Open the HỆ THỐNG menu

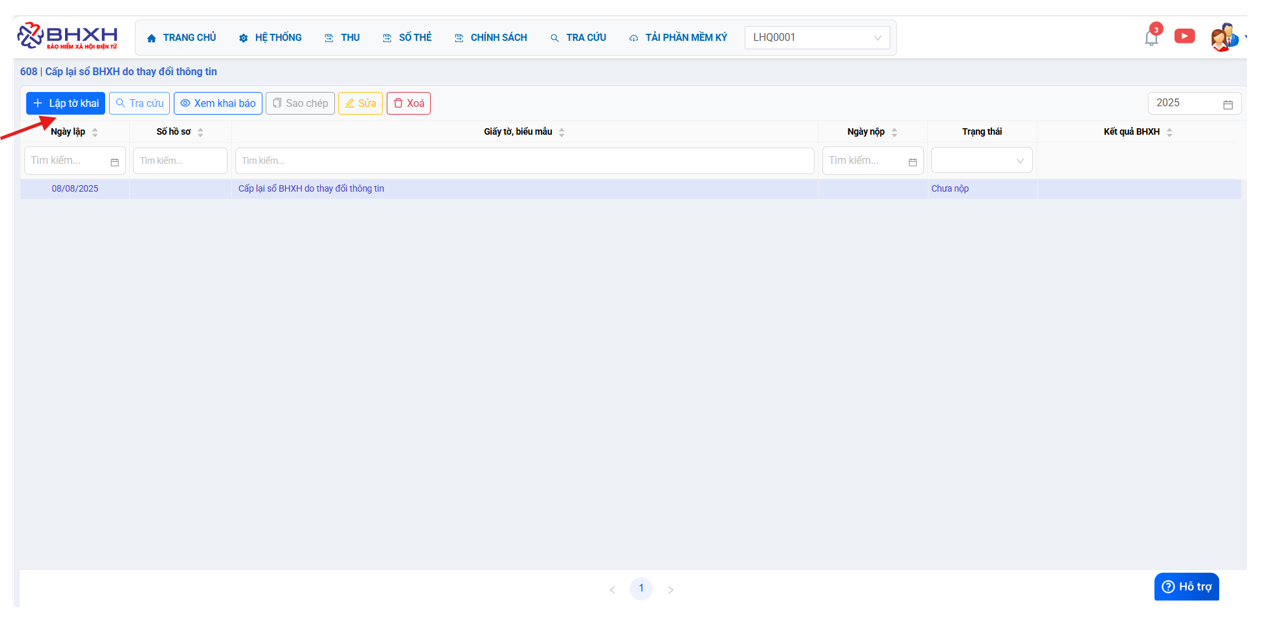270,38
